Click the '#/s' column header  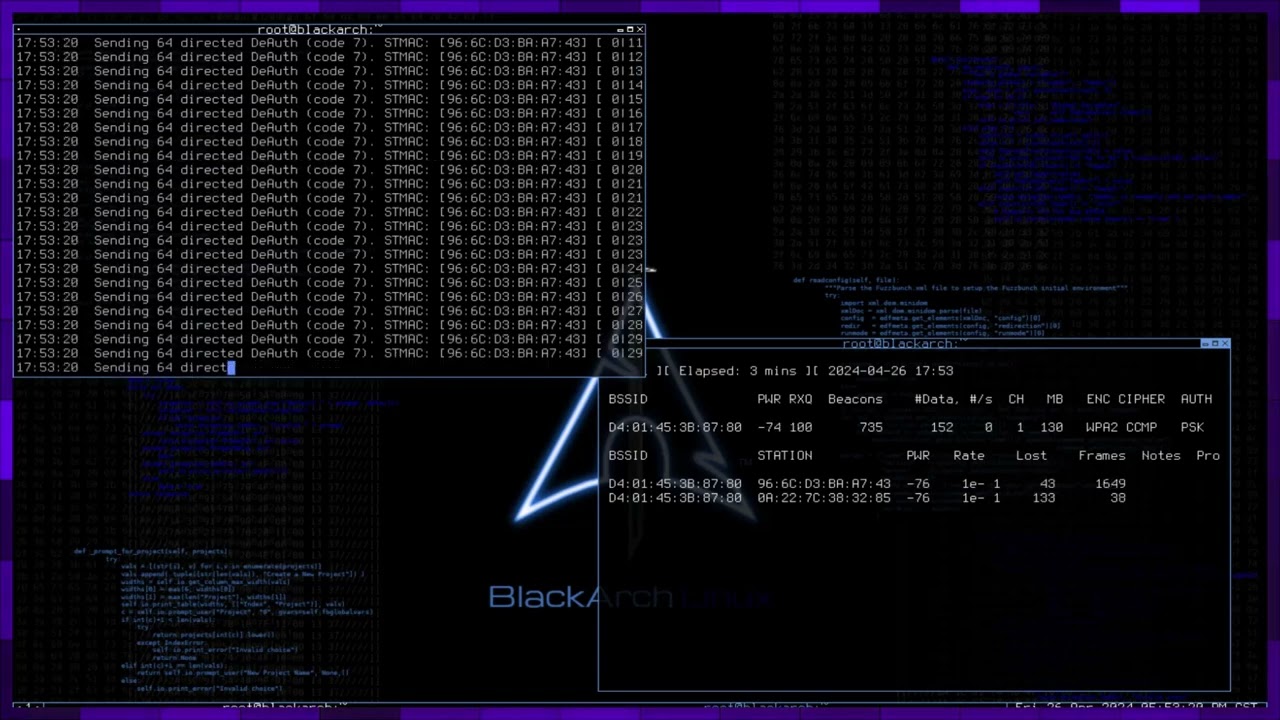click(981, 399)
